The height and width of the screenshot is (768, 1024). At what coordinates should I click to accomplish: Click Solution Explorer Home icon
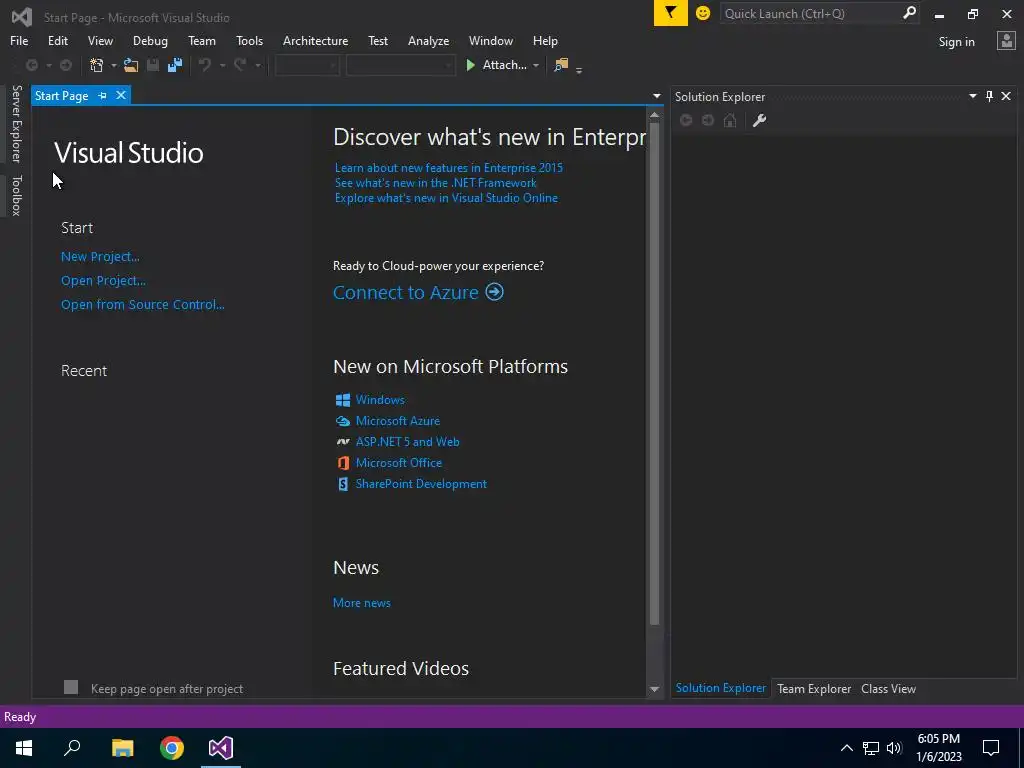730,120
